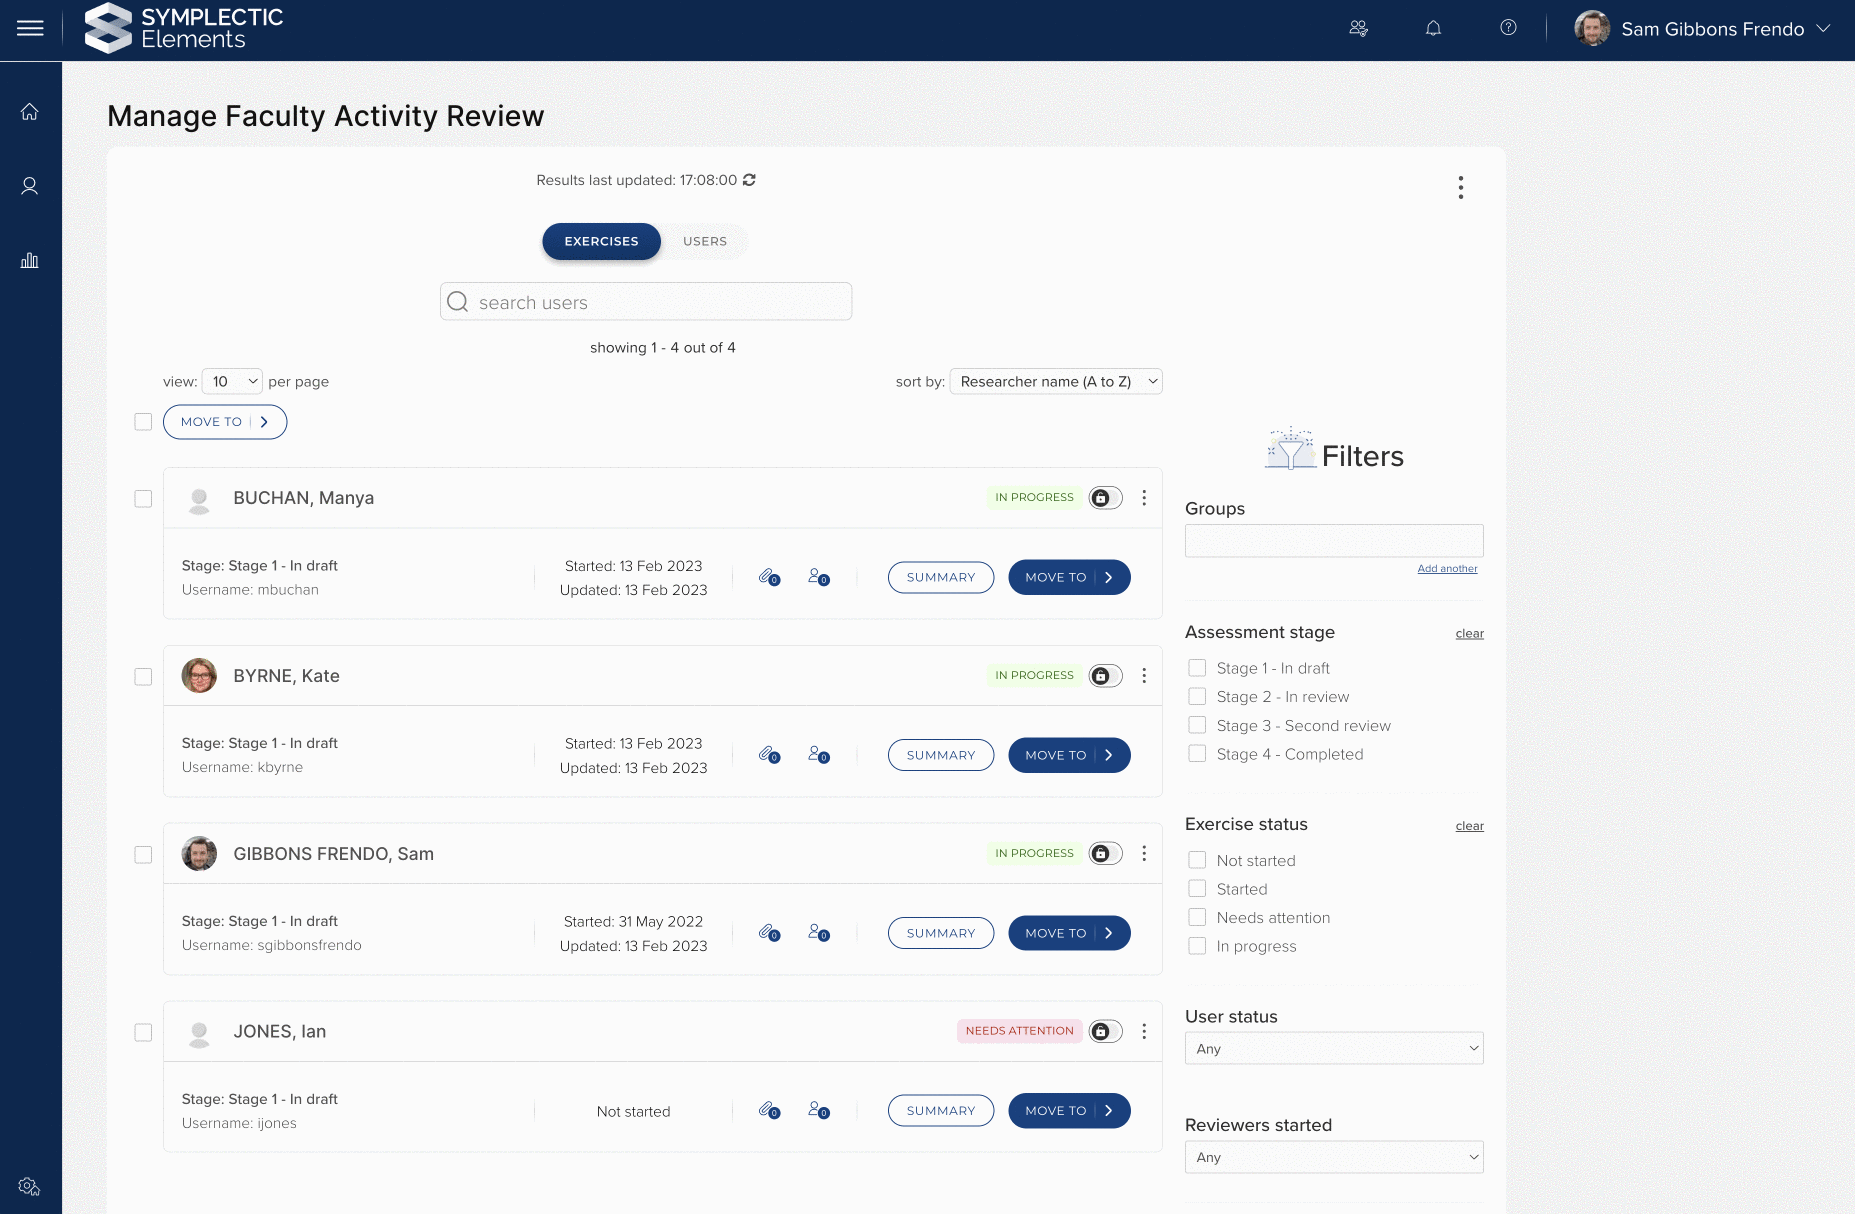Click attachments paperclip icon for BUCHAN, Manya
This screenshot has height=1214, width=1855.
coord(767,577)
